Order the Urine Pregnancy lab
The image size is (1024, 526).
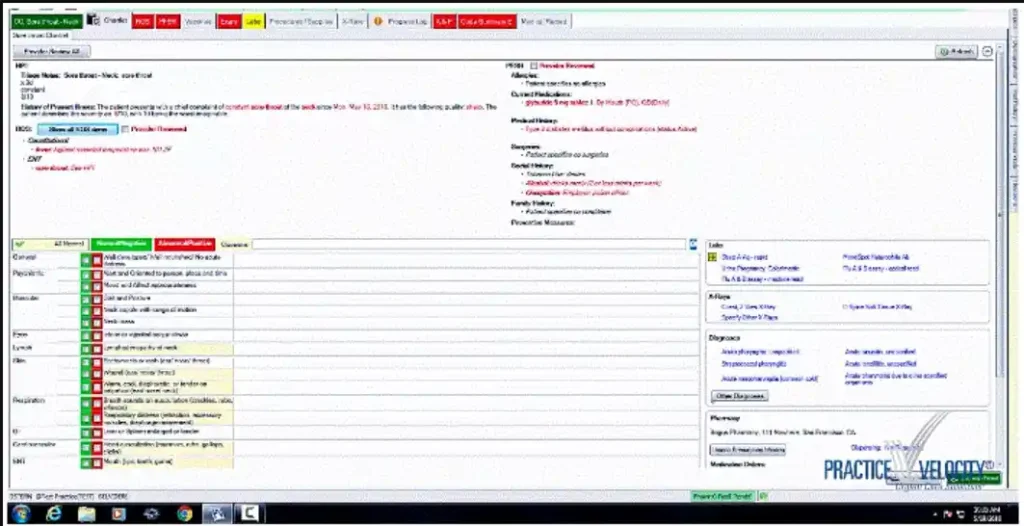point(760,269)
